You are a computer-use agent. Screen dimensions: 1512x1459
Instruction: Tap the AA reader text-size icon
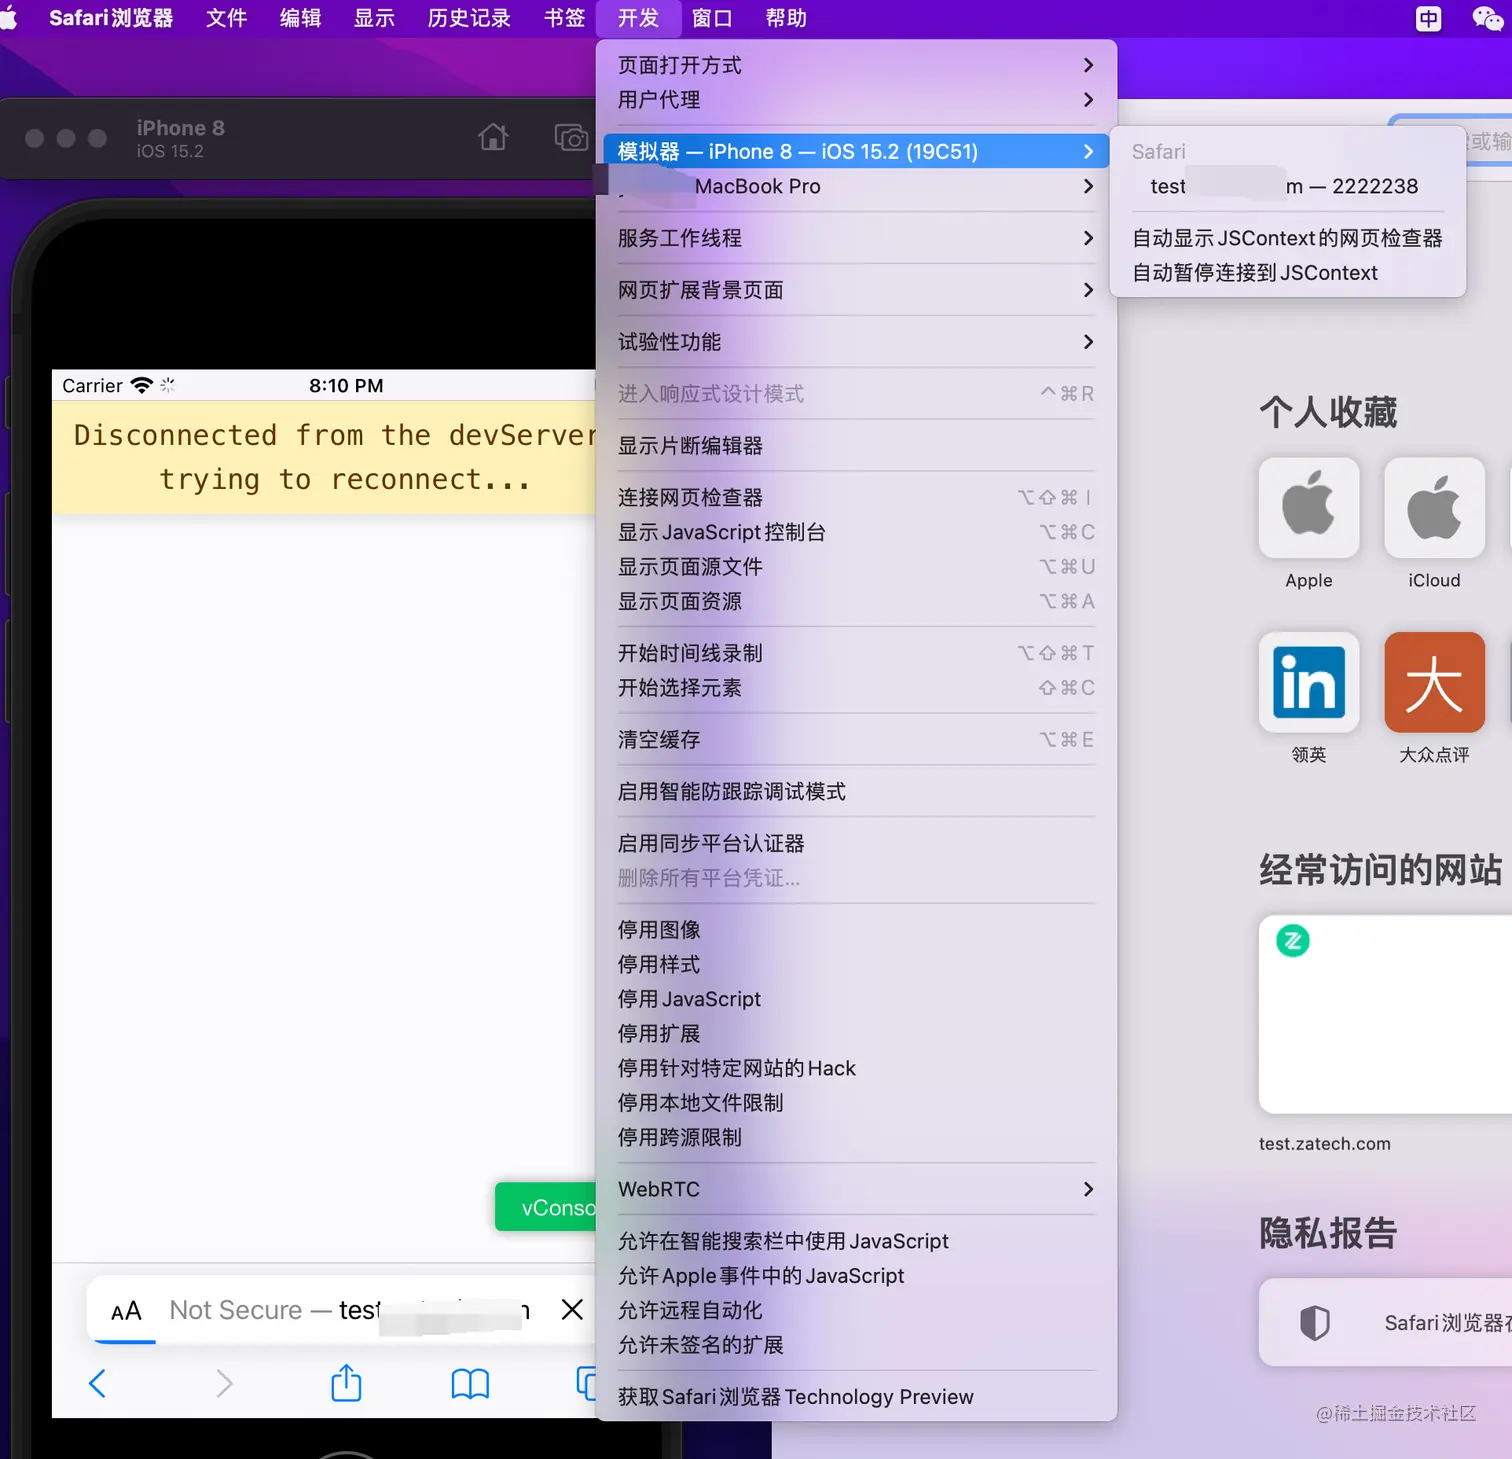(126, 1311)
